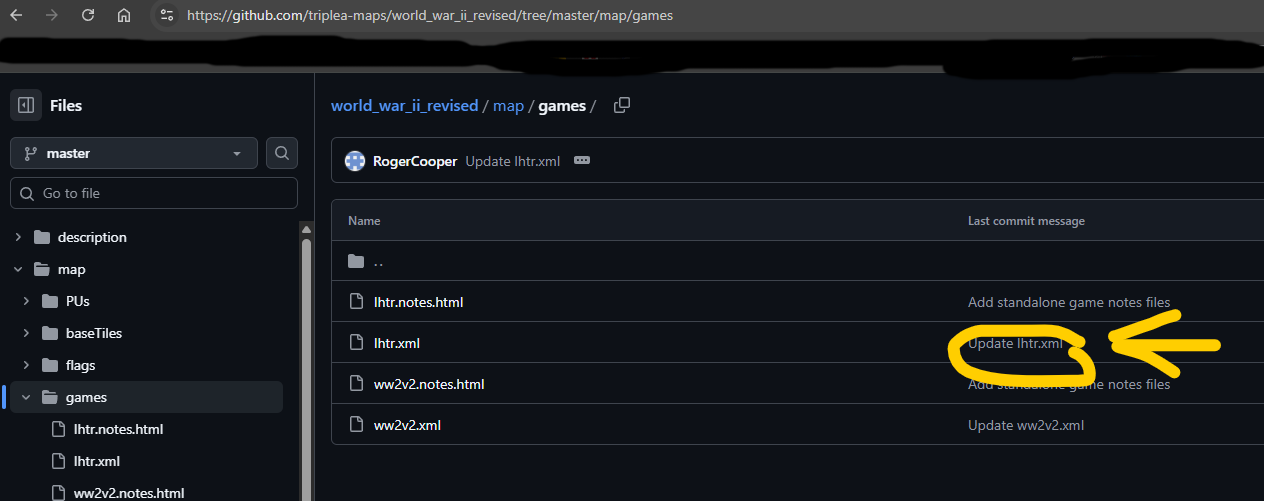1264x501 pixels.
Task: Click the sidebar tree scrollbar
Action: (x=307, y=368)
